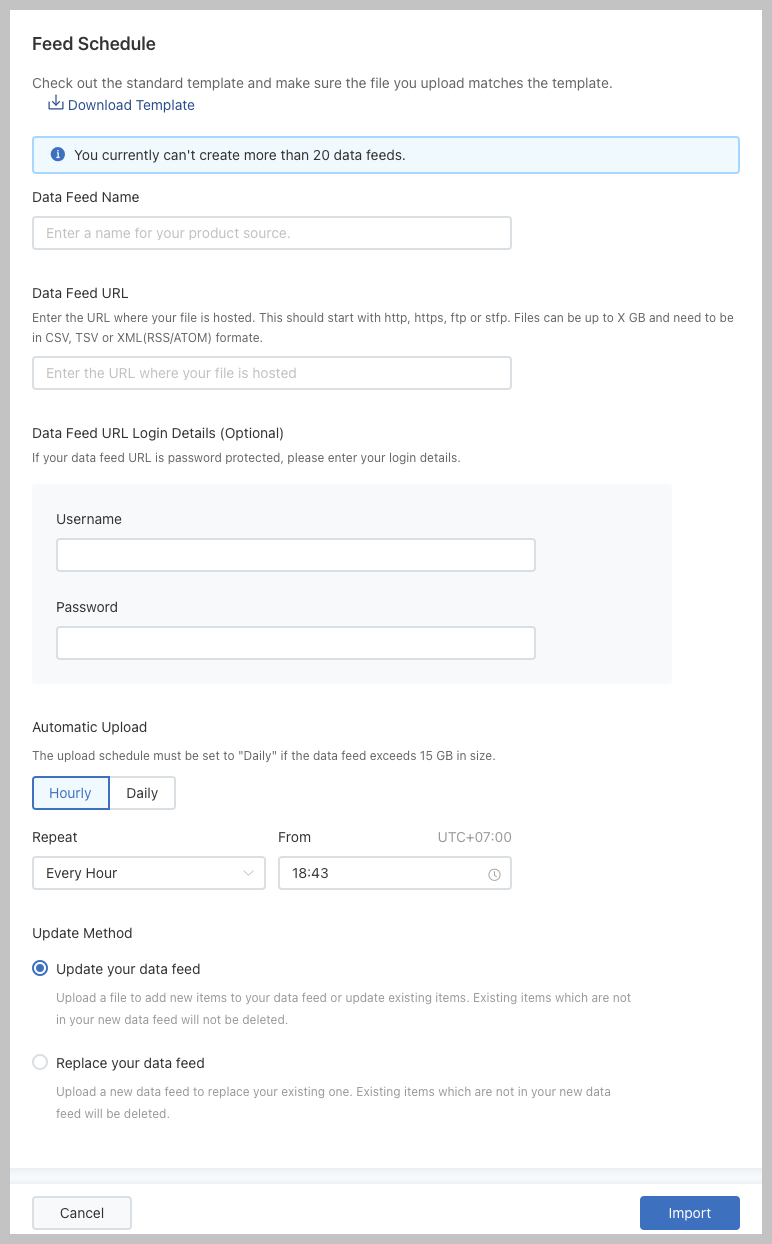Click the Data Feed URL input field
Viewport: 772px width, 1244px height.
click(x=272, y=373)
